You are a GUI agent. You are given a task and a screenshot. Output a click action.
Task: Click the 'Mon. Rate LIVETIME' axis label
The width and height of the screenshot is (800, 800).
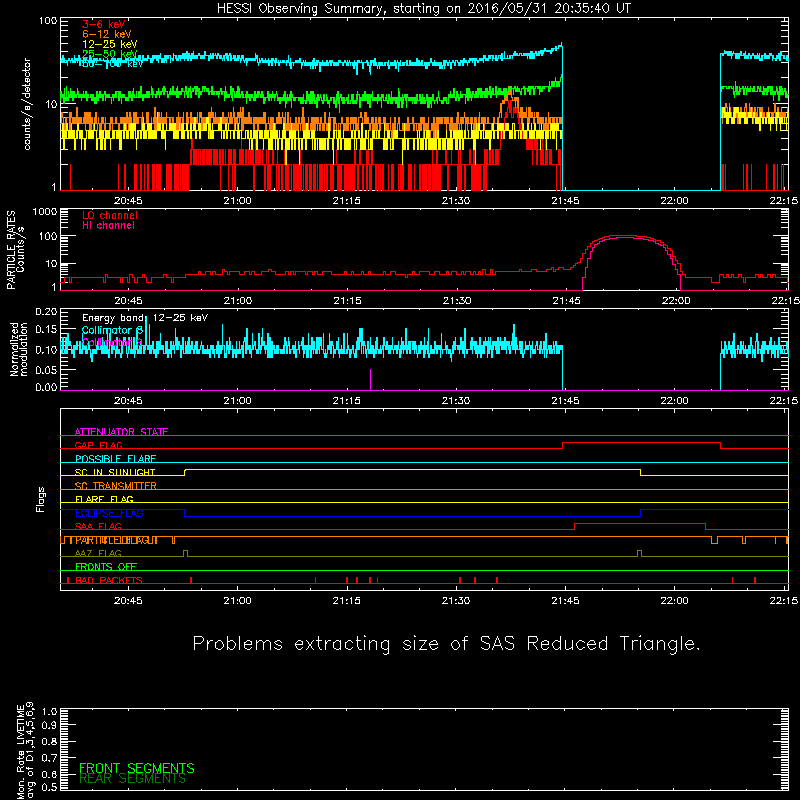(20, 752)
